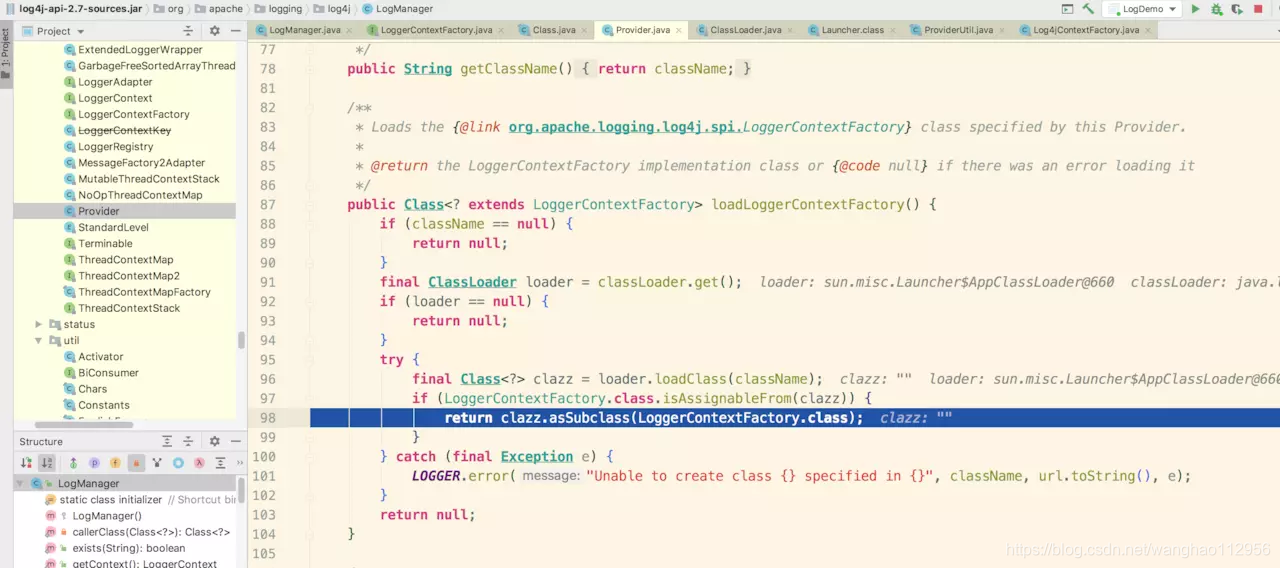Image resolution: width=1280 pixels, height=568 pixels.
Task: Toggle show properties (p) in Structure
Action: [94, 463]
